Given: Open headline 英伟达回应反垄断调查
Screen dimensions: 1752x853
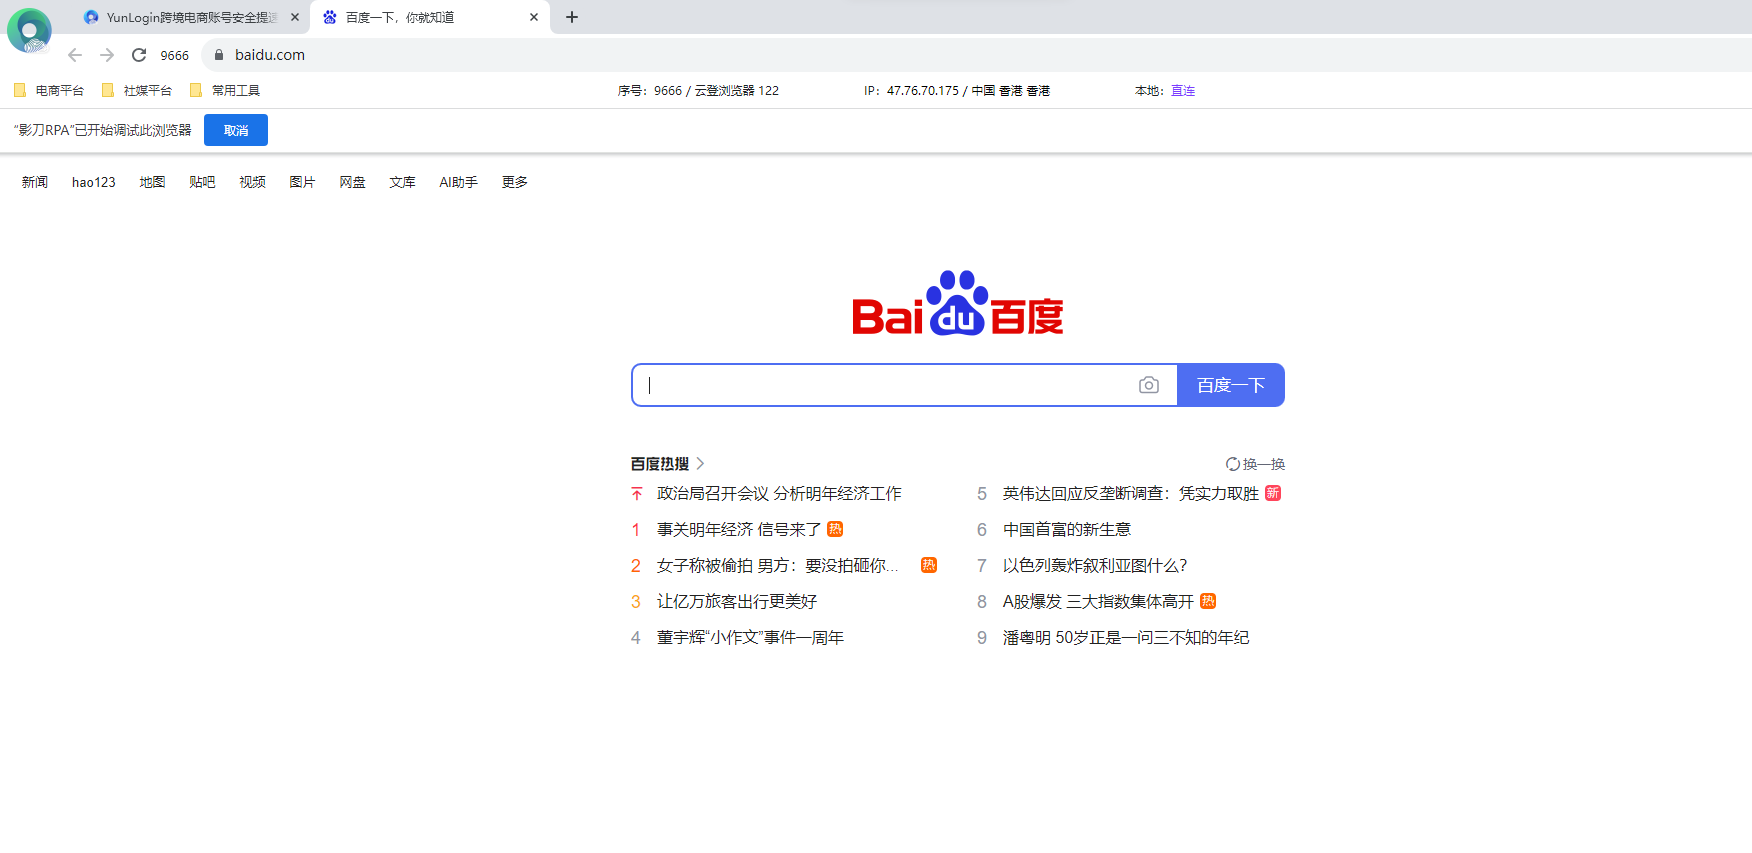Looking at the screenshot, I should [1131, 493].
